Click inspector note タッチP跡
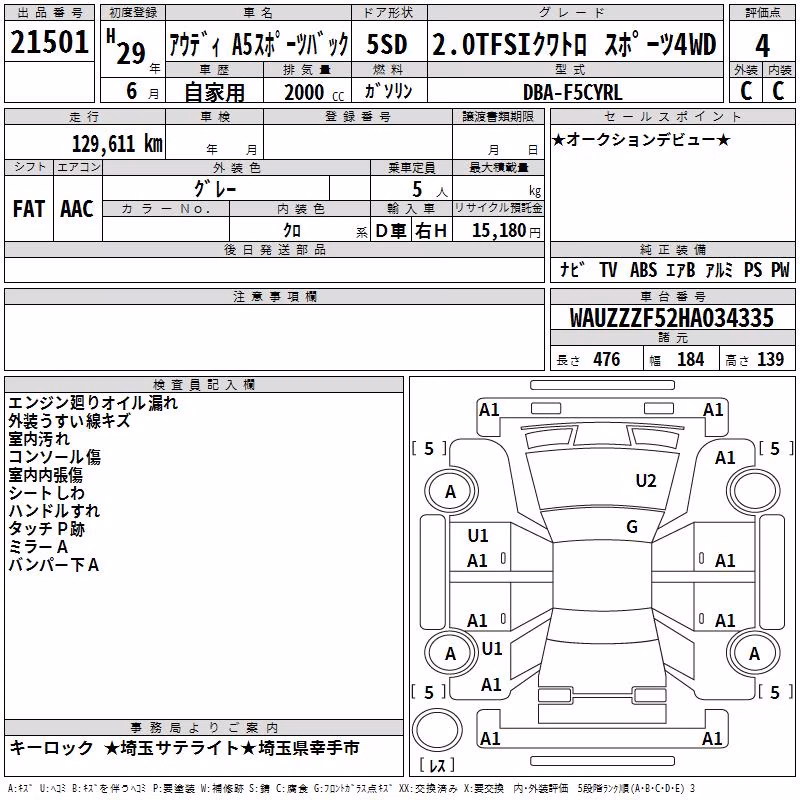800x800 pixels. pos(46,529)
